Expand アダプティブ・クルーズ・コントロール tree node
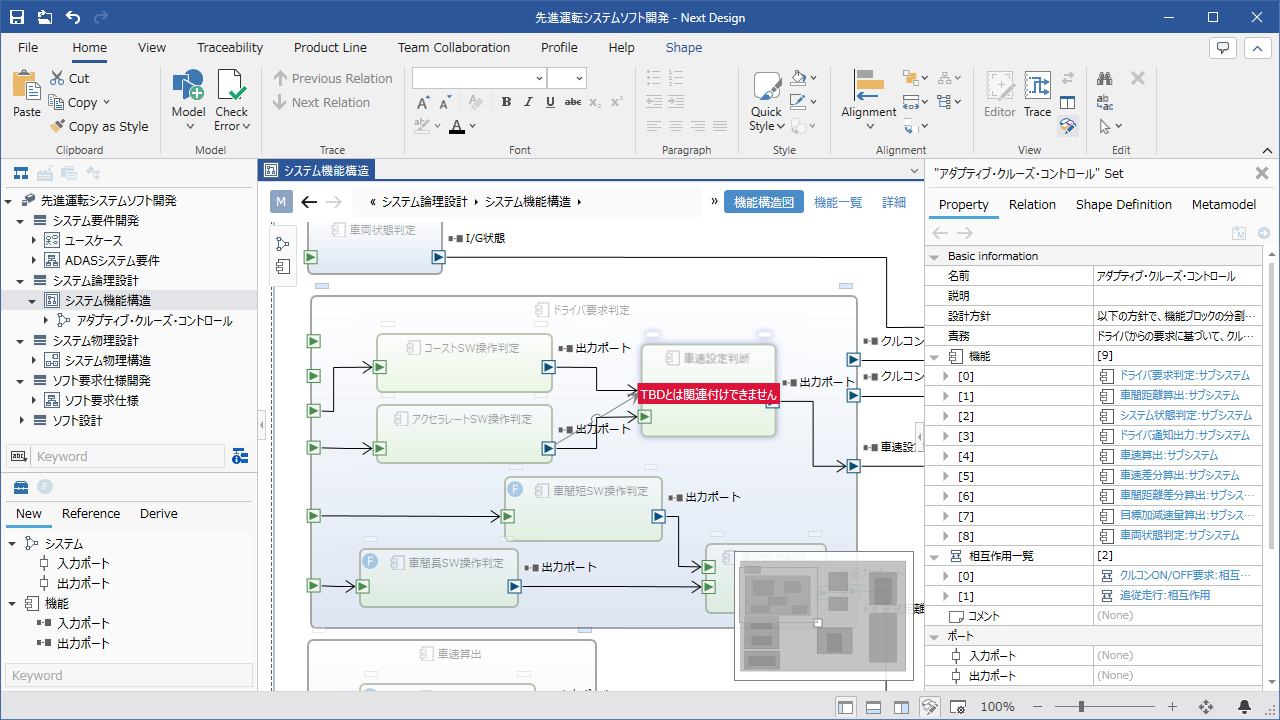 (x=45, y=321)
